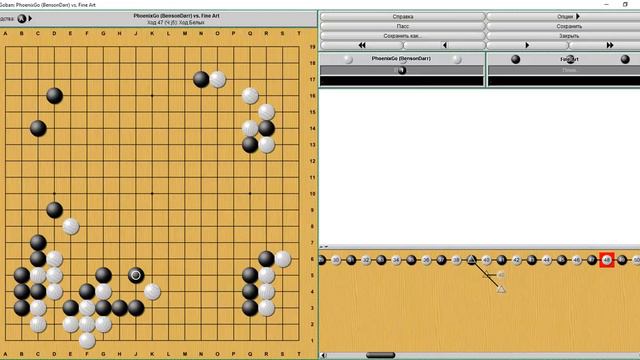Click the black stone at C7
This screenshot has width=640, height=360.
pos(38,243)
